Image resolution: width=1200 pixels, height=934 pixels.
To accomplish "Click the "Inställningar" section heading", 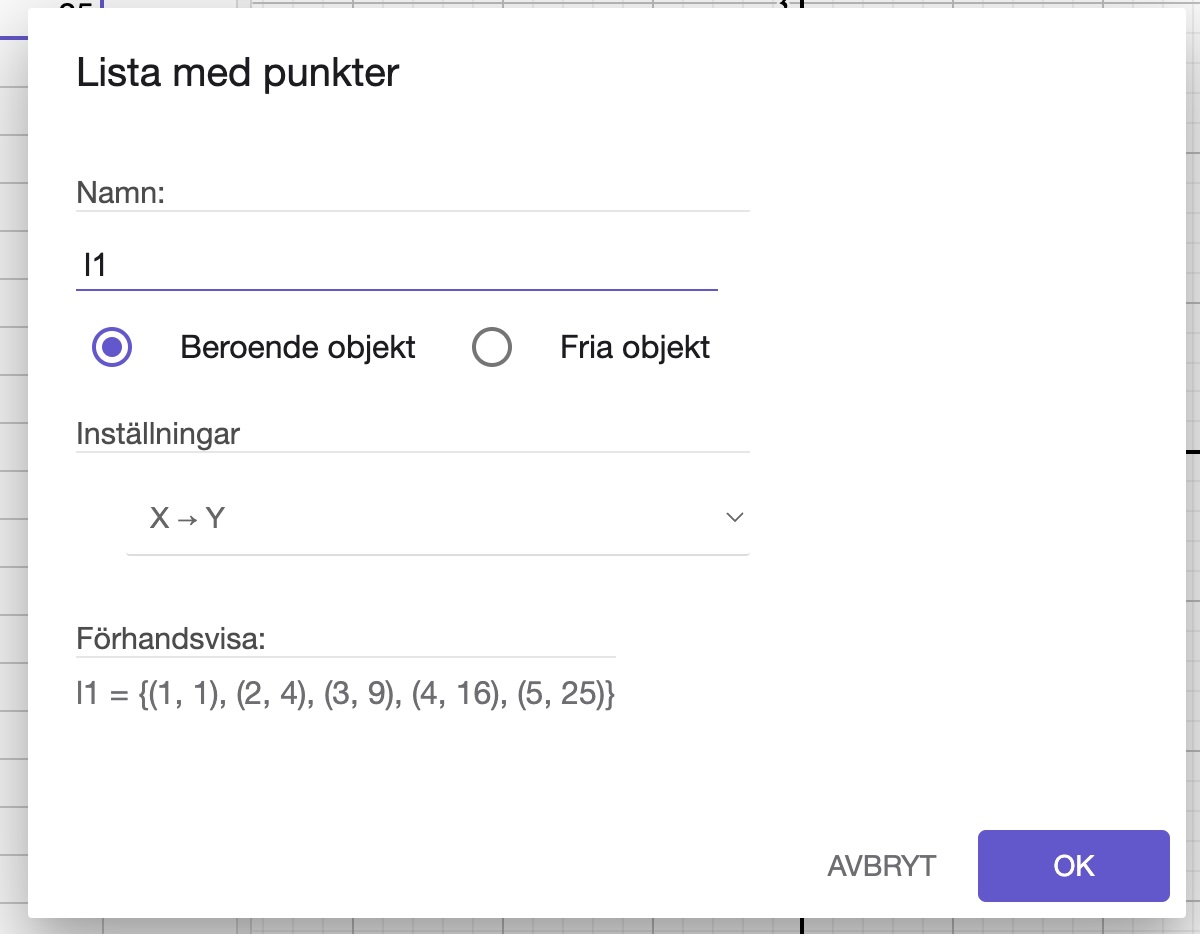I will tap(157, 433).
